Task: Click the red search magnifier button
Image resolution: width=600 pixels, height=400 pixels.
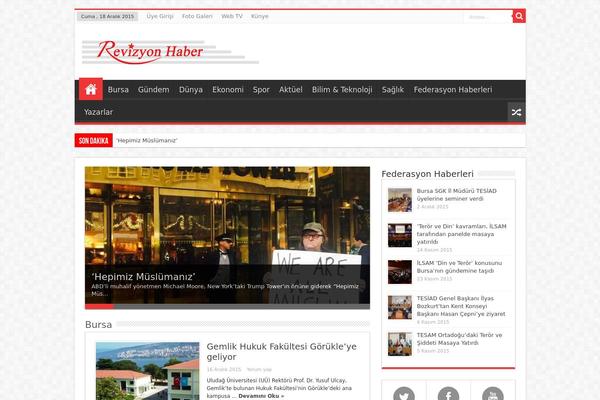Action: 519,16
